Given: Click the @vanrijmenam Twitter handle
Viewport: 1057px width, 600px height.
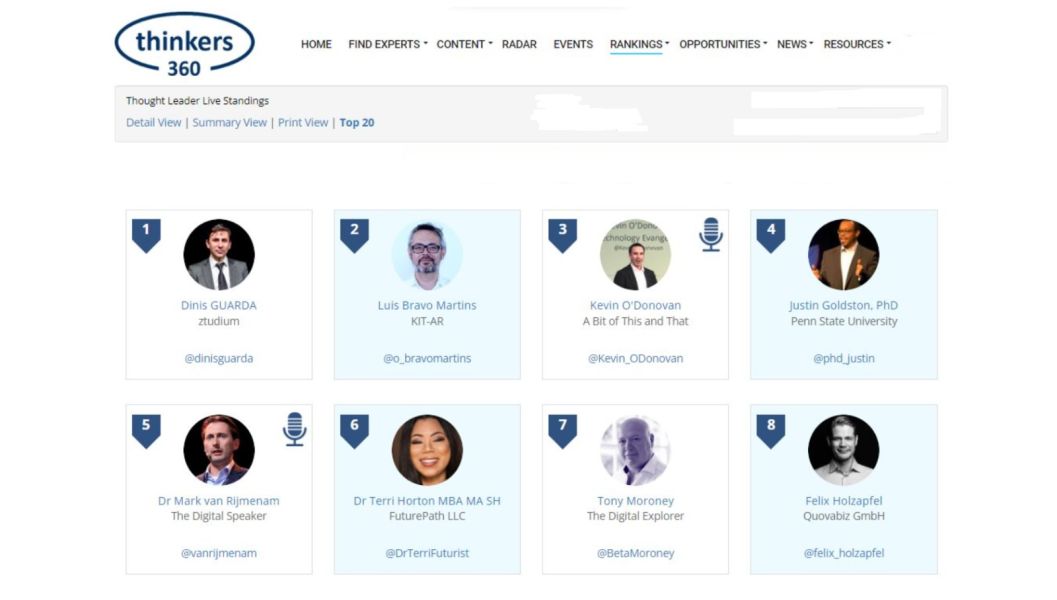Looking at the screenshot, I should [218, 553].
